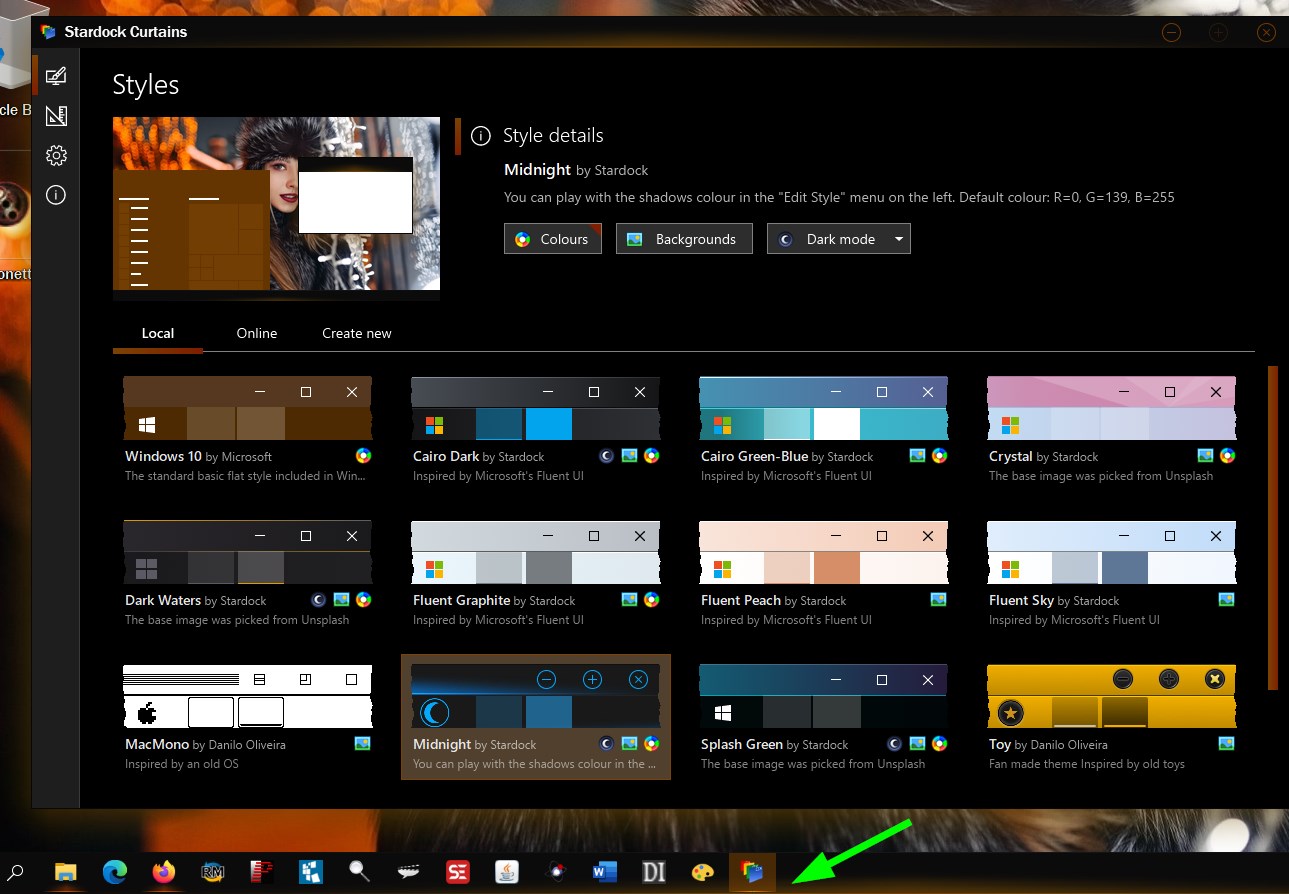Select the Crystal style thumbnail
The height and width of the screenshot is (894, 1289).
(1111, 408)
